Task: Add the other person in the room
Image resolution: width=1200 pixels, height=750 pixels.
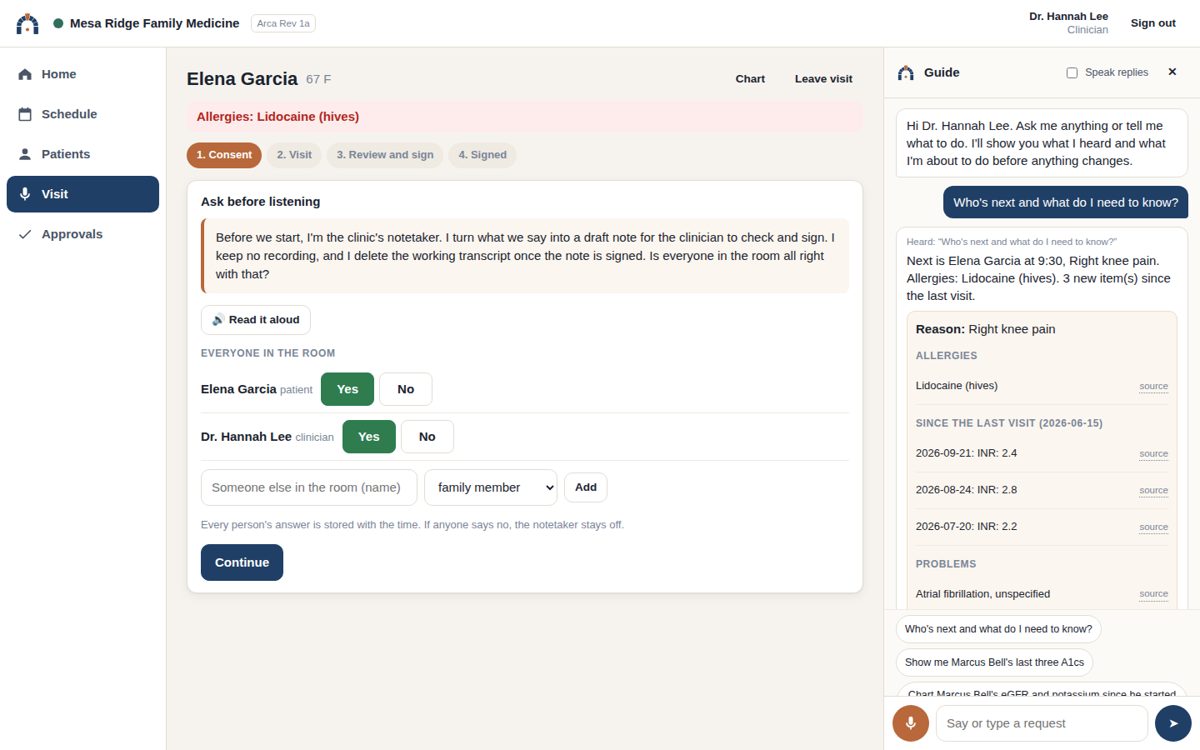Action: tap(586, 487)
